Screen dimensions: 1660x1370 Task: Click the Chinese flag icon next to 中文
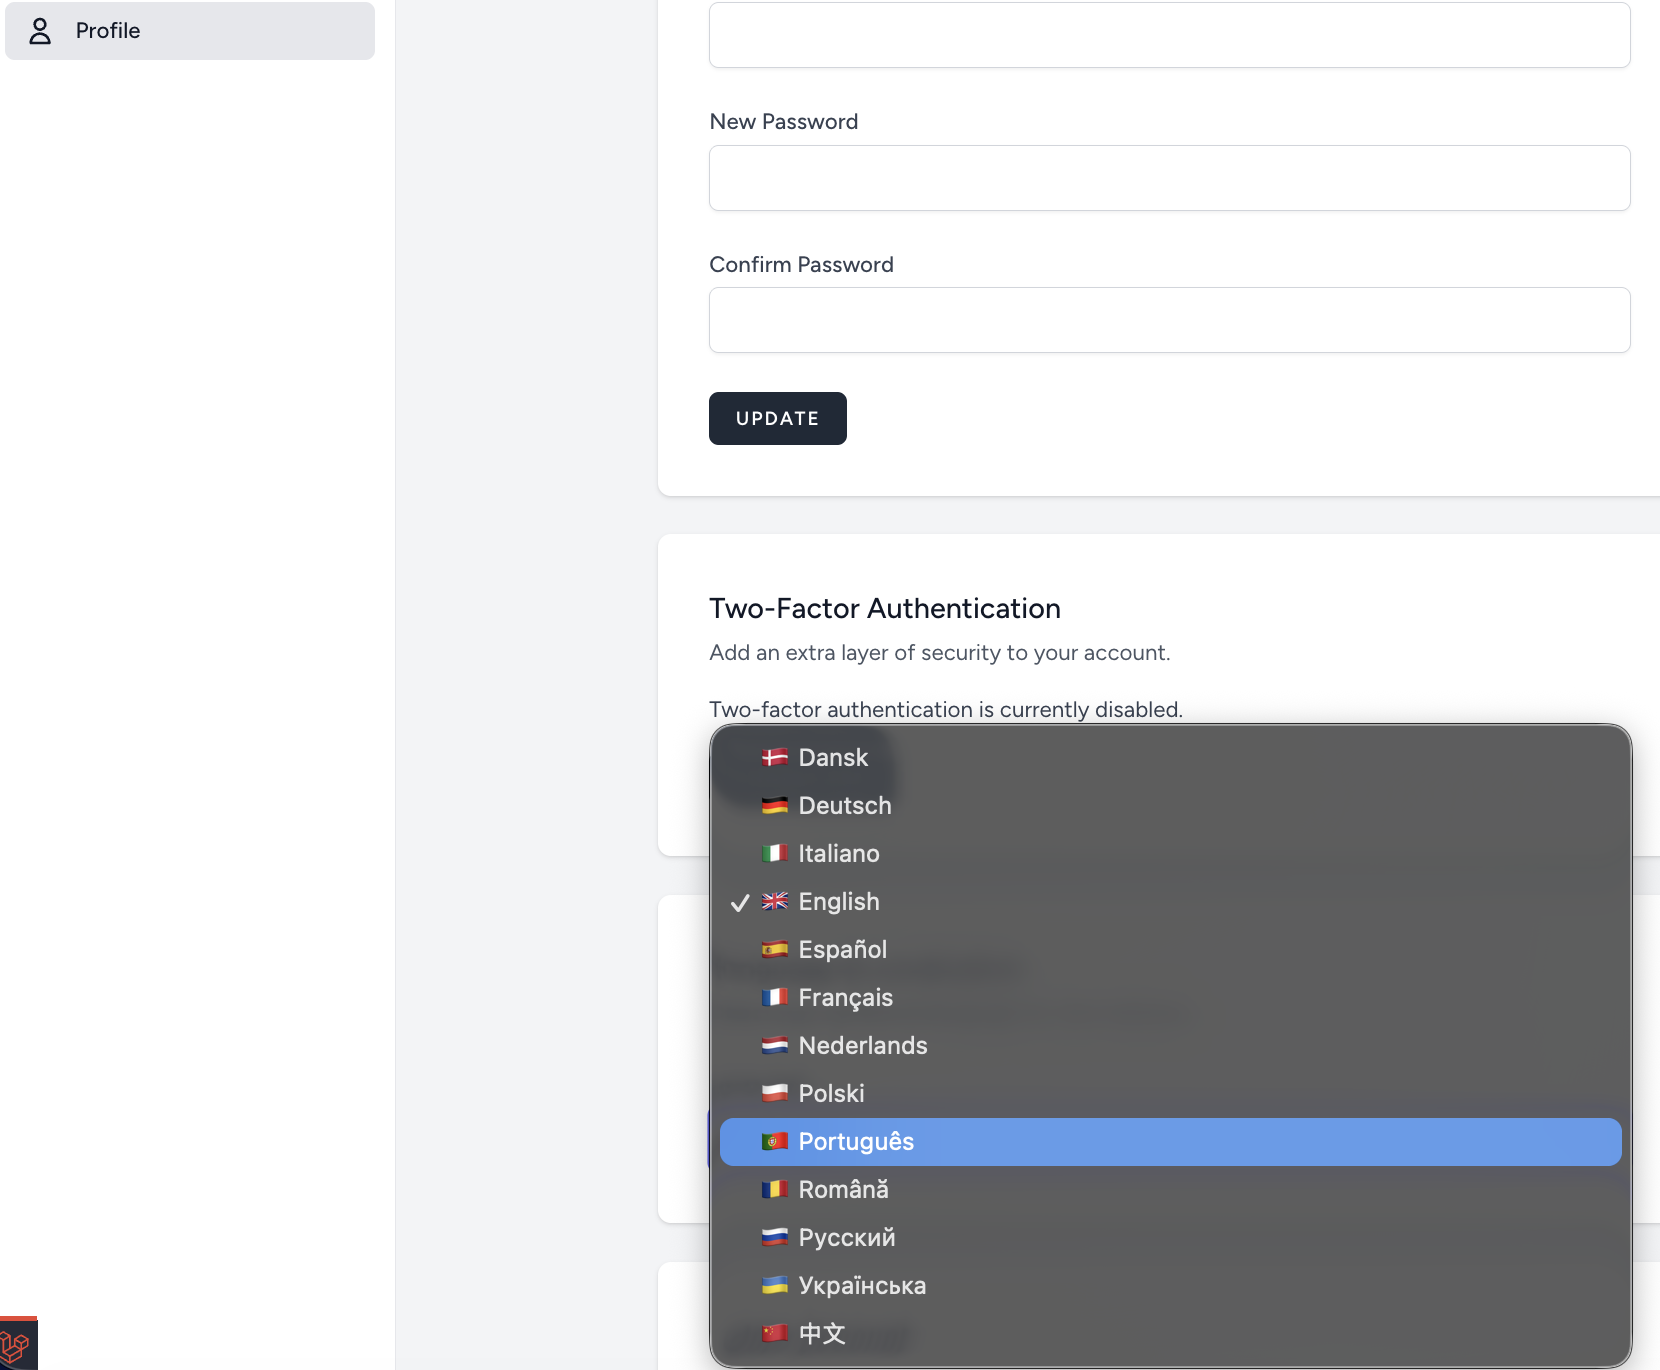[x=775, y=1334]
